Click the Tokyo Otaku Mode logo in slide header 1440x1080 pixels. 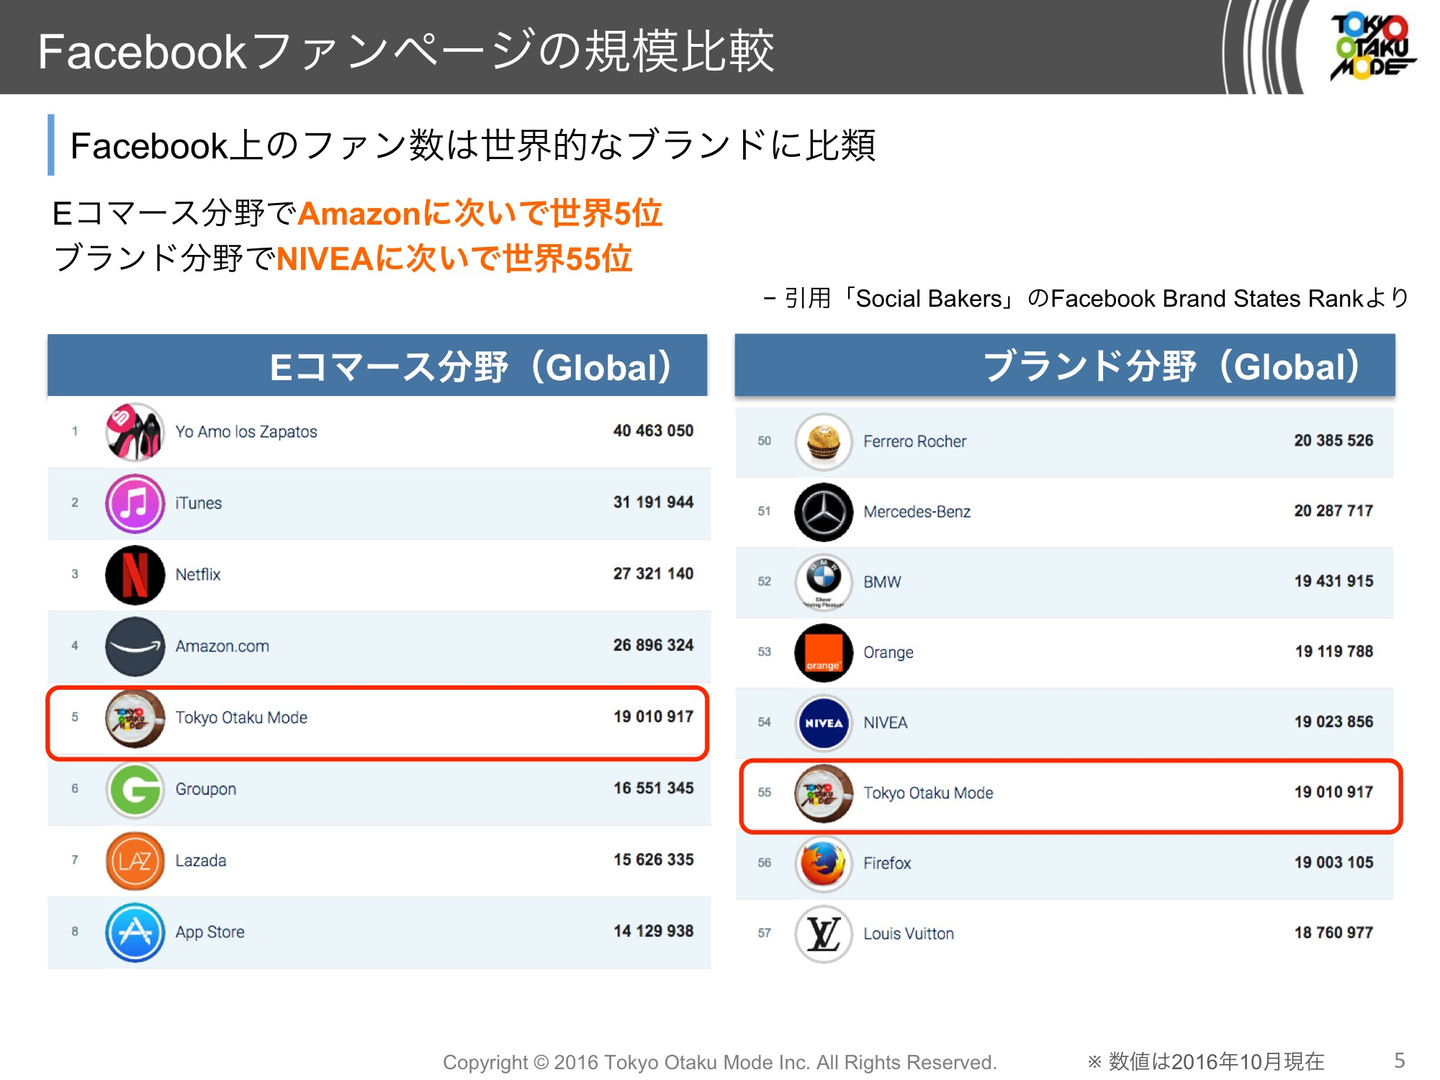pyautogui.click(x=1371, y=46)
